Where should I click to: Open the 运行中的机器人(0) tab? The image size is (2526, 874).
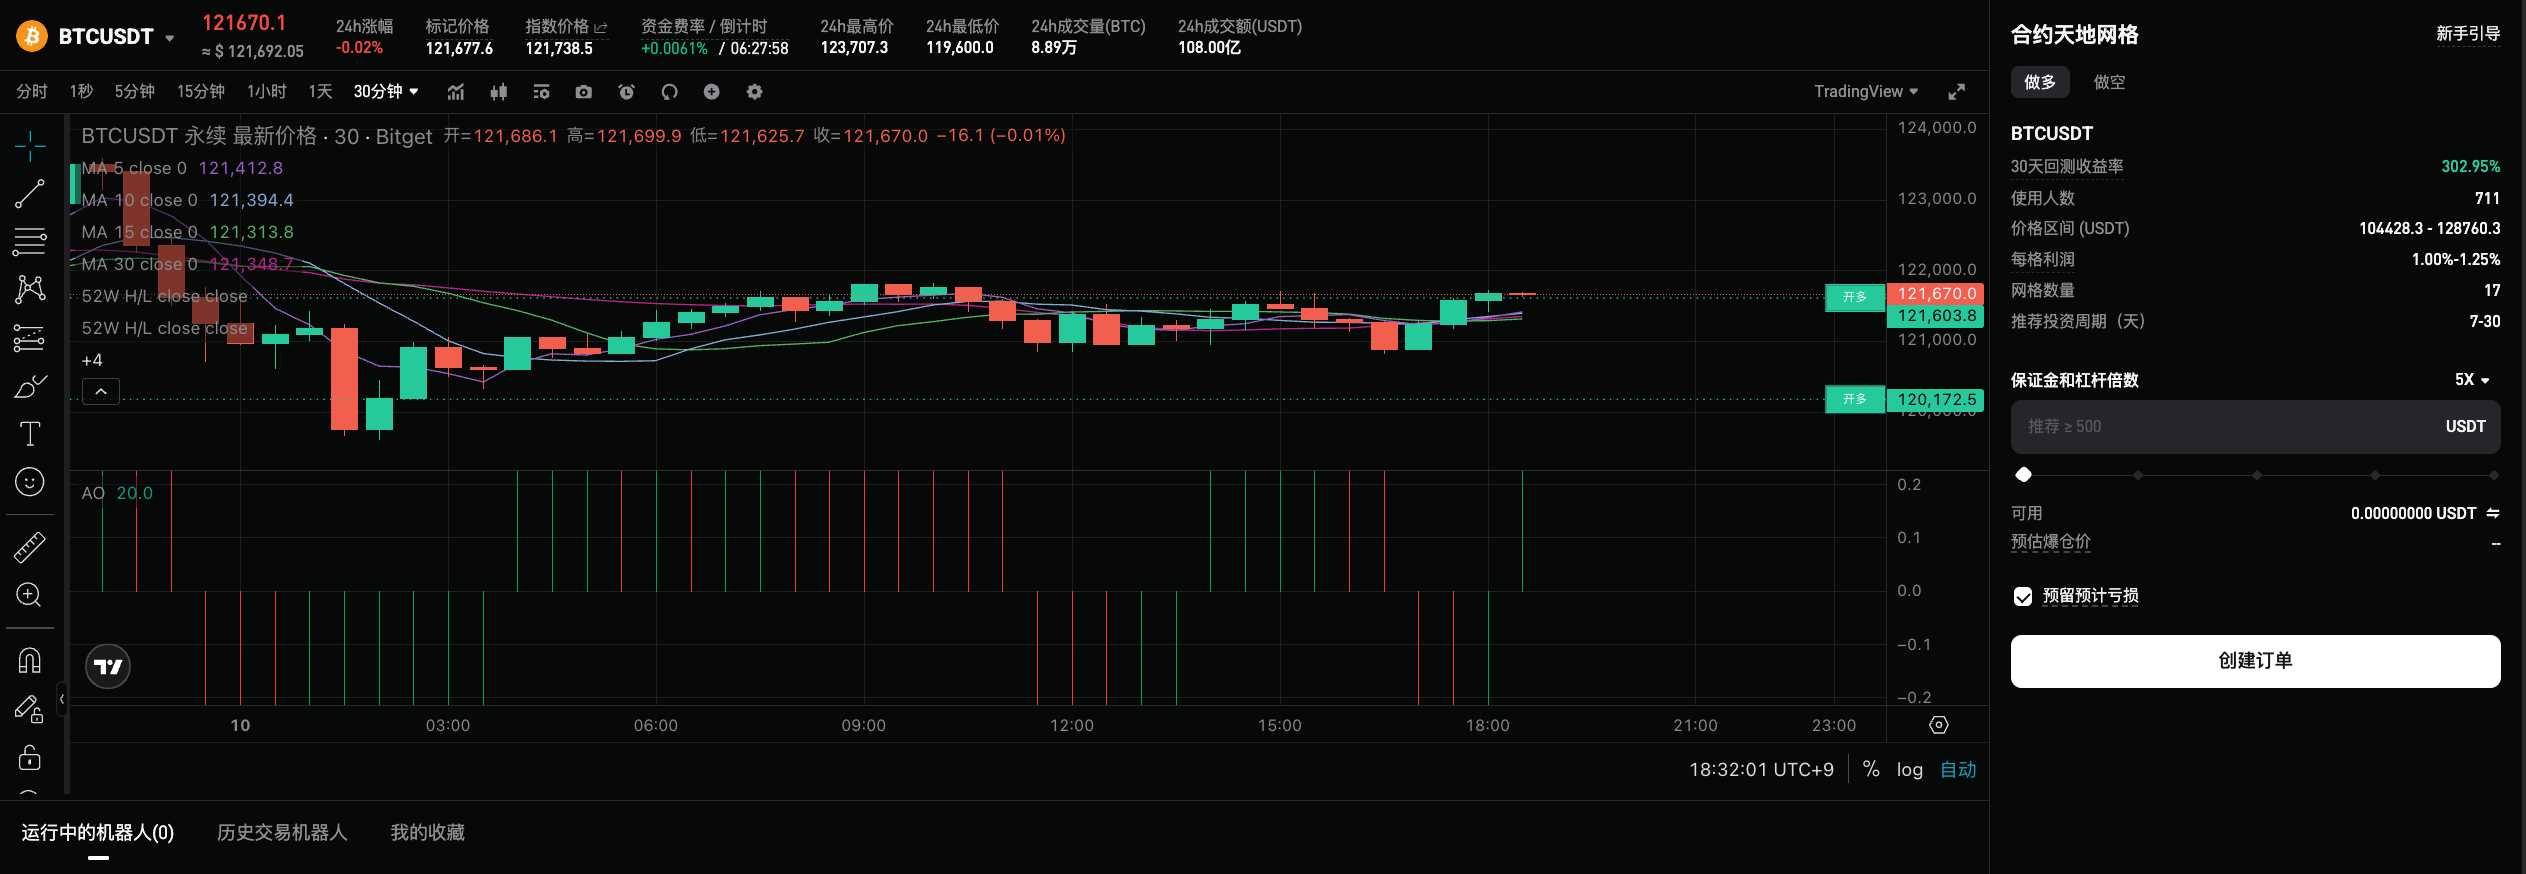click(98, 833)
